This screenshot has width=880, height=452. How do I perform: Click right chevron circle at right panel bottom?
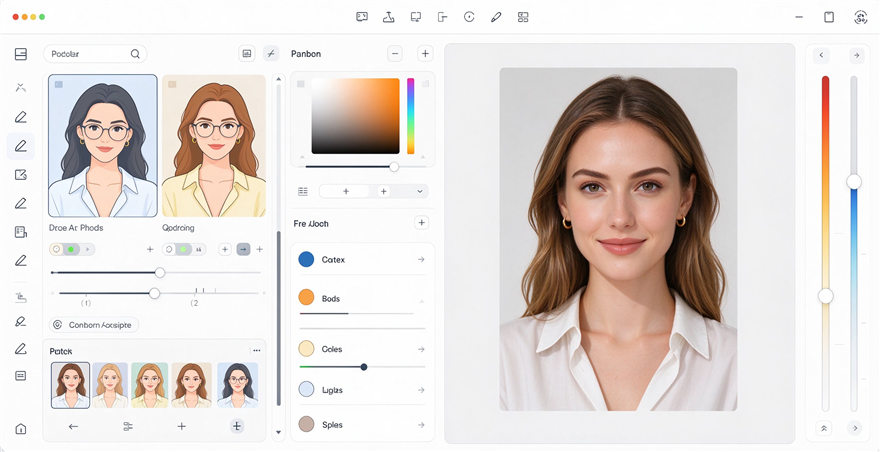[x=855, y=428]
